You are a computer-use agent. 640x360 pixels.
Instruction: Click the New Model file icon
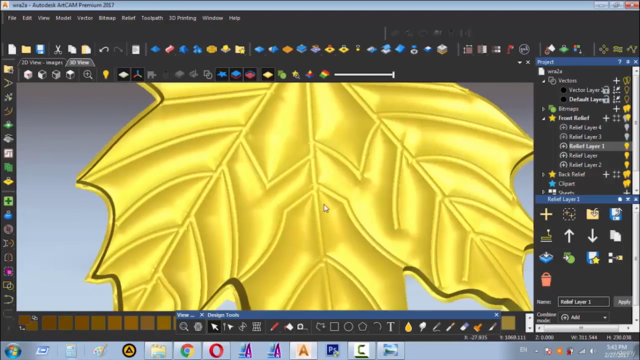click(x=12, y=49)
